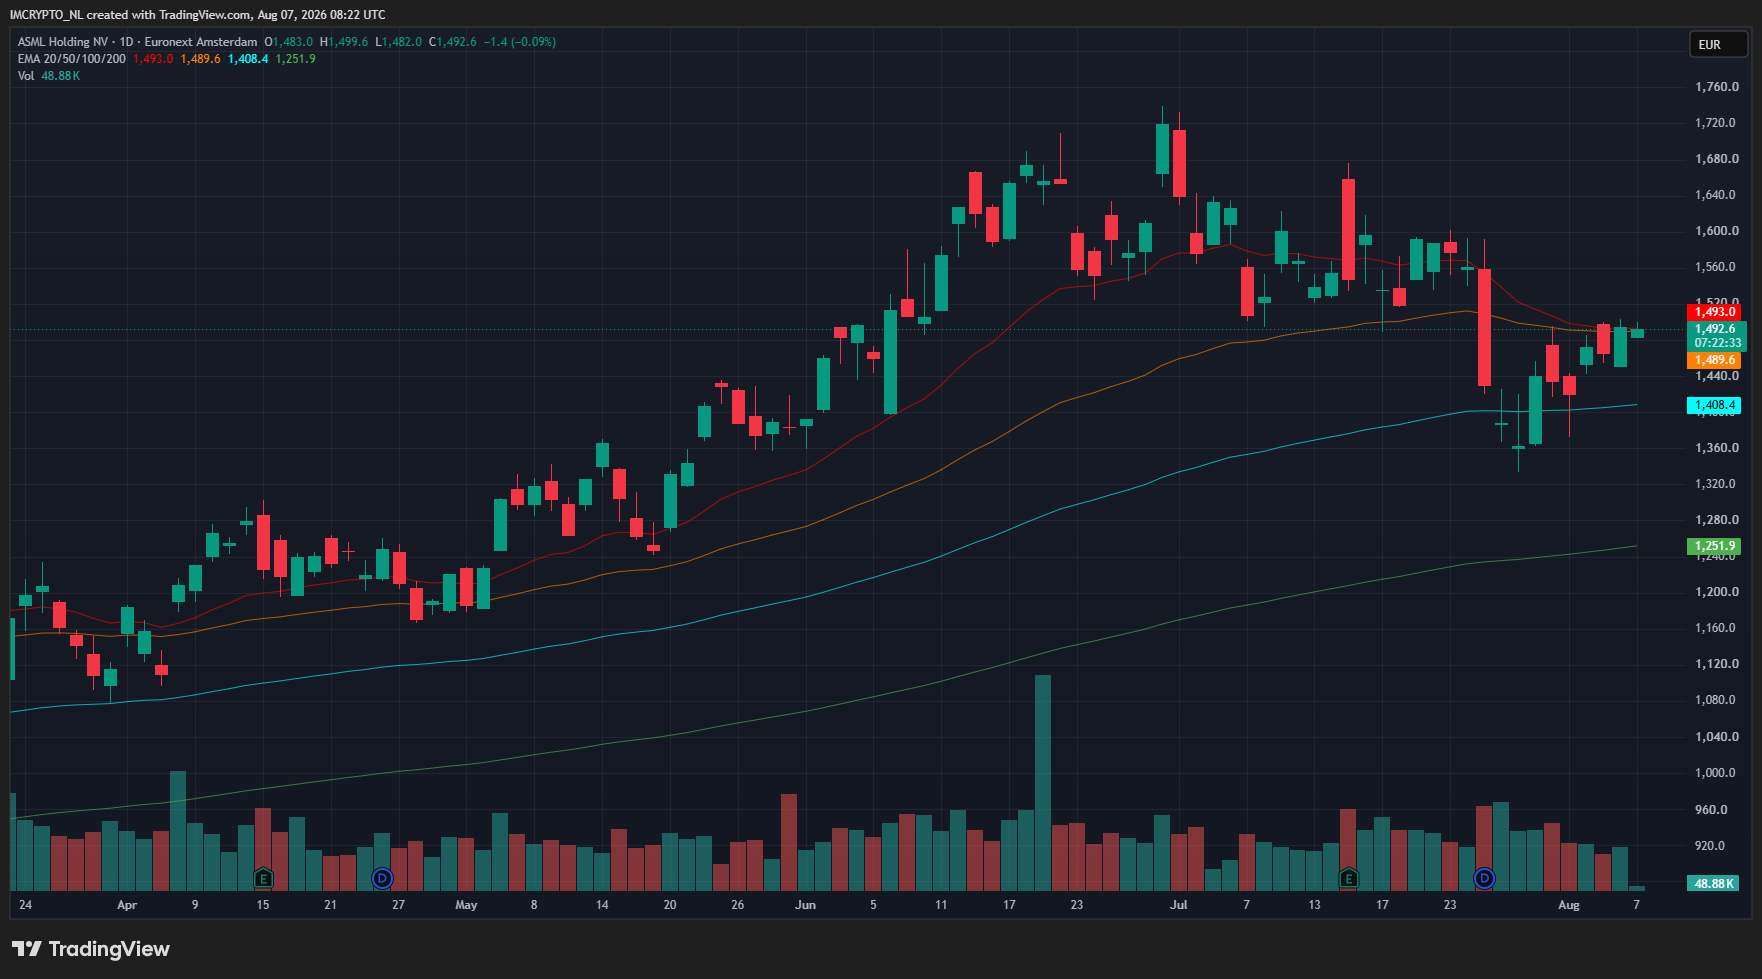Click the May label on time axis
1762x979 pixels.
(x=466, y=905)
